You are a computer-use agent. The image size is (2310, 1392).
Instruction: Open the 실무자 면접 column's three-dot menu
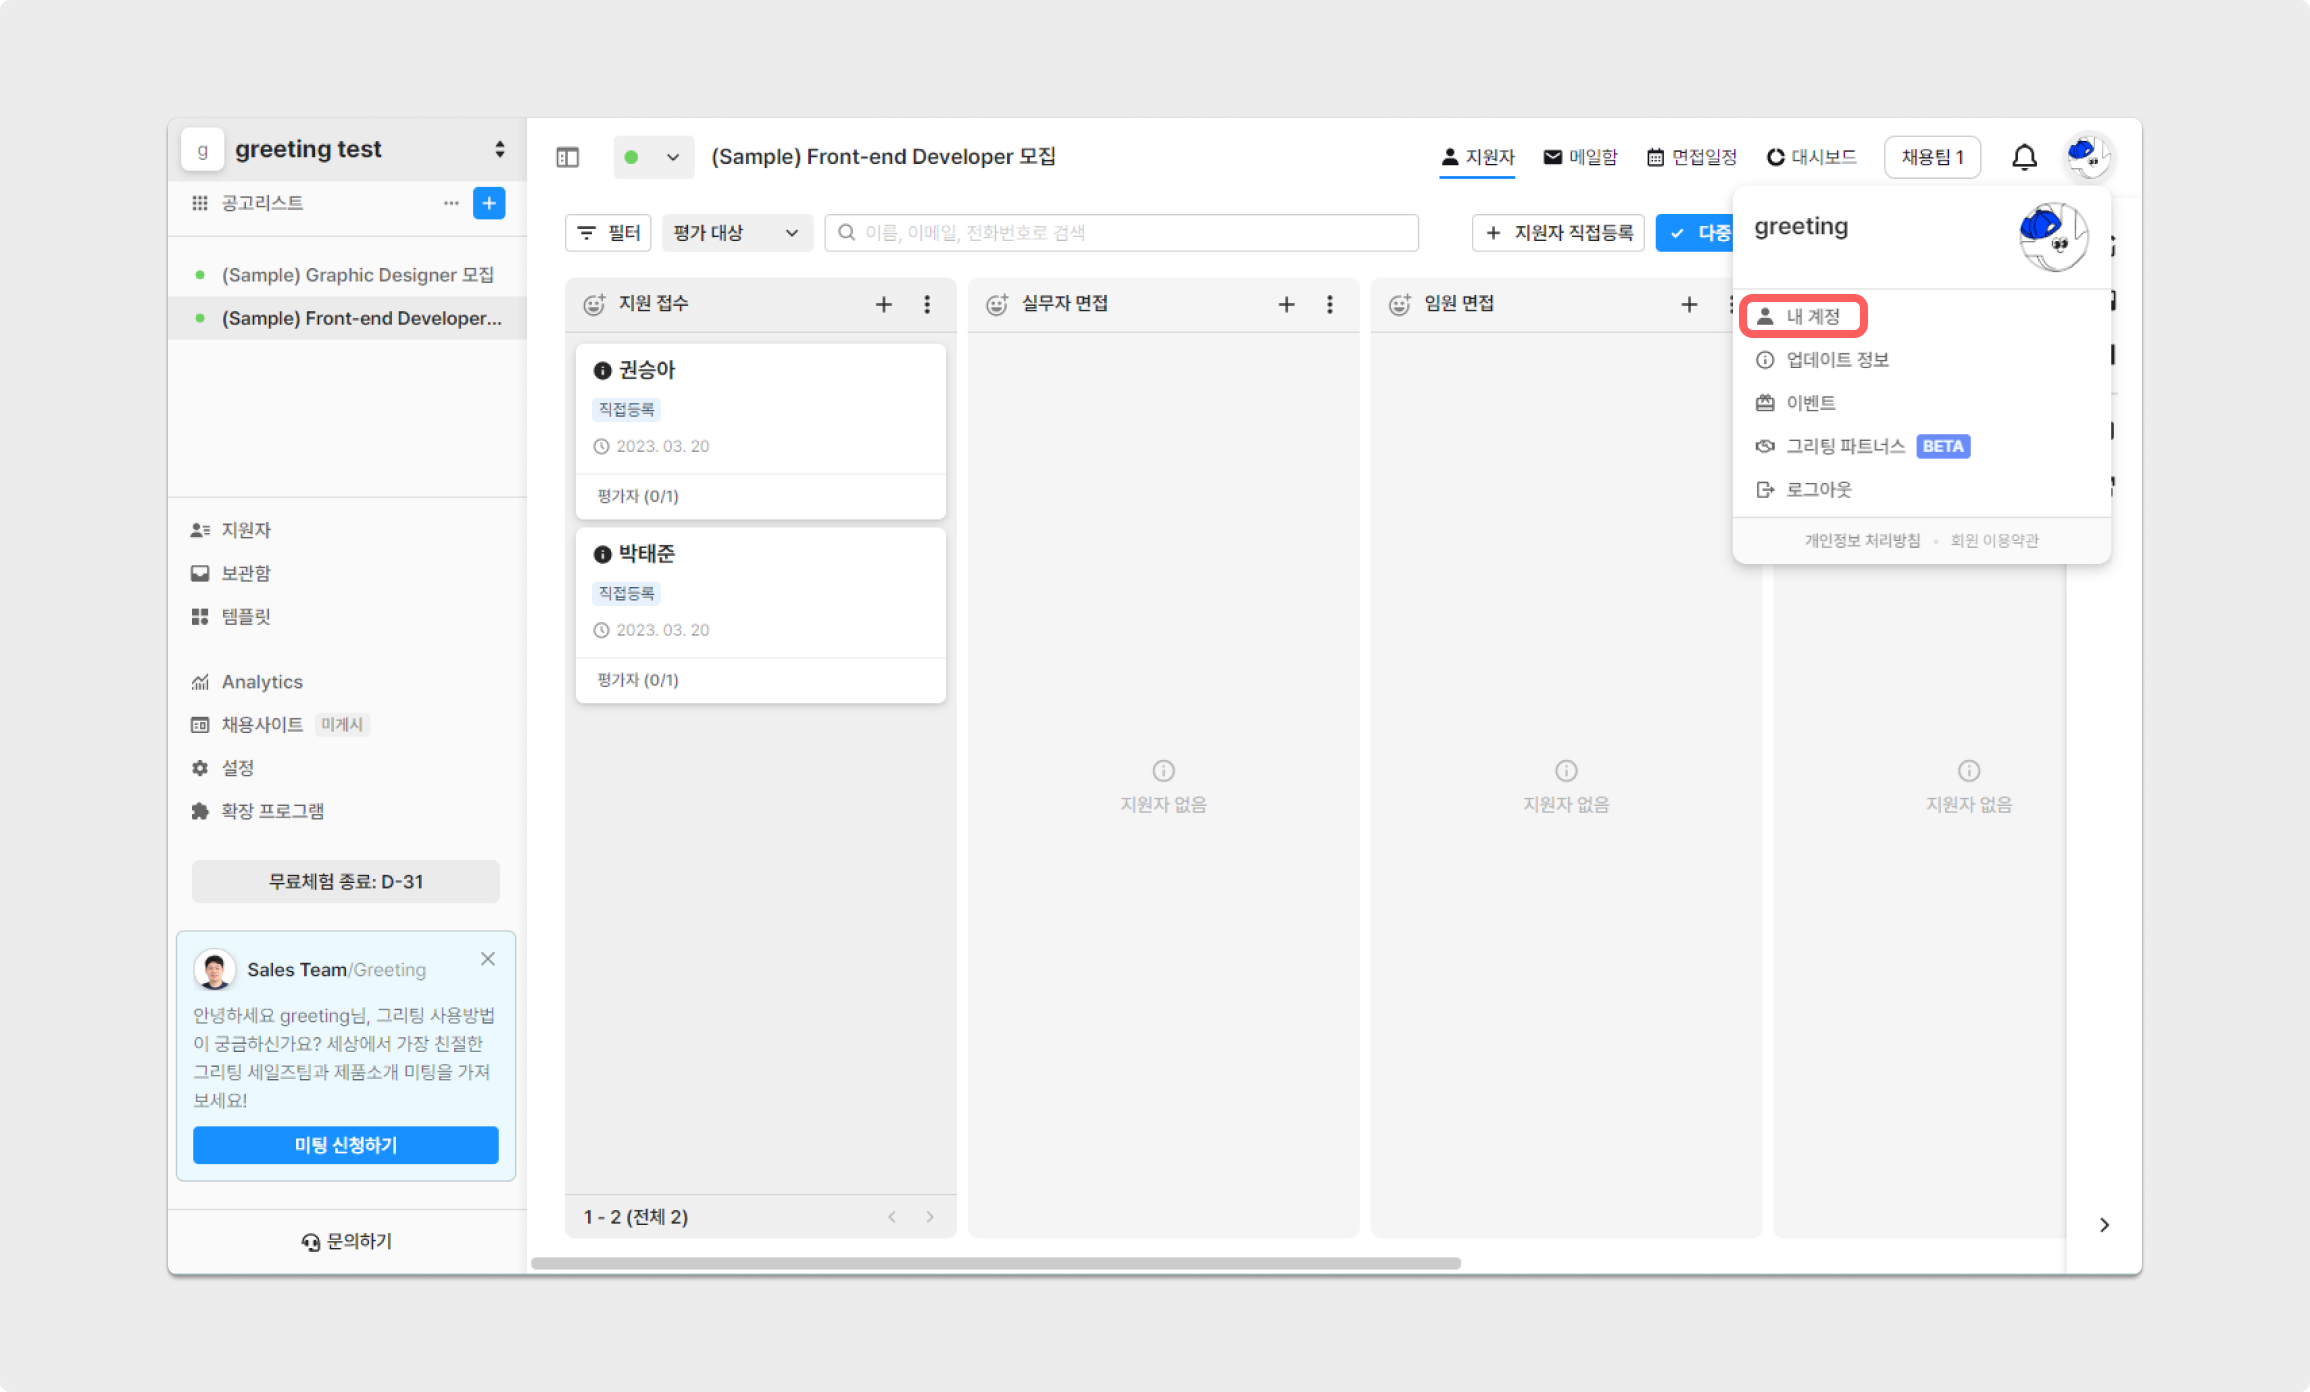[1329, 304]
